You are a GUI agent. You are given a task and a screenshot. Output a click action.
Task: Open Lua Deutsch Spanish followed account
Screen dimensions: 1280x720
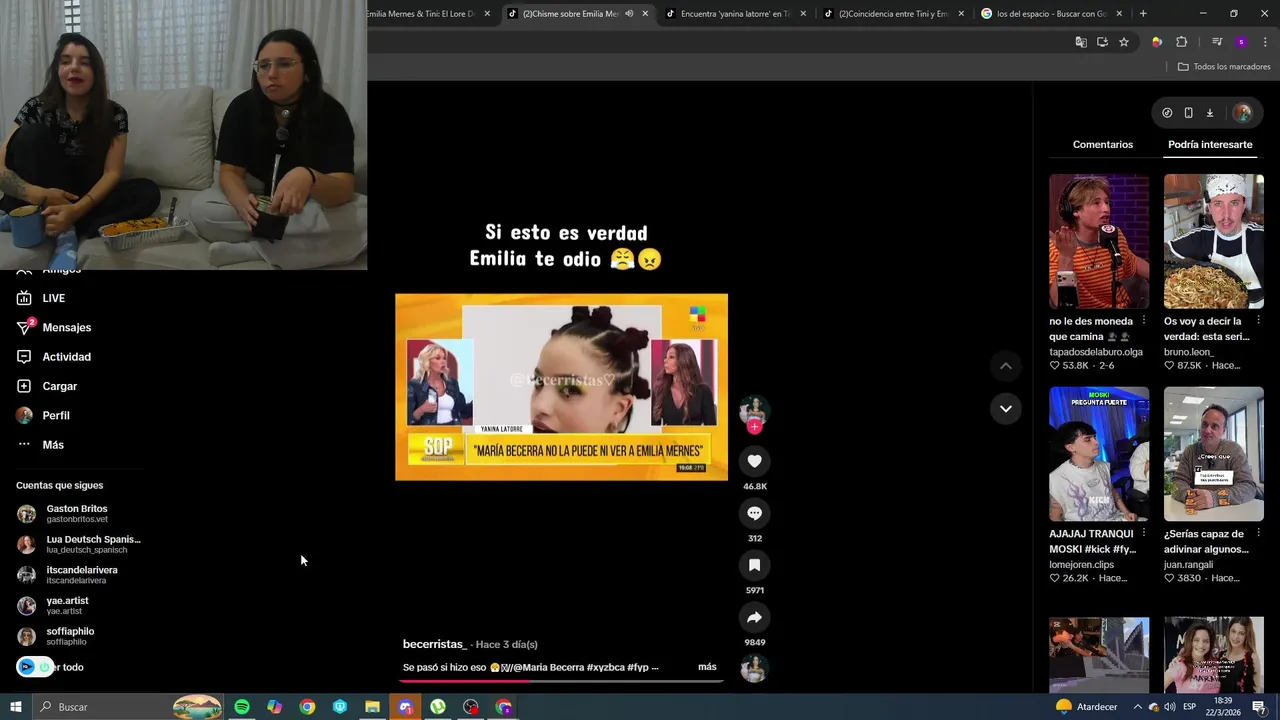coord(79,544)
